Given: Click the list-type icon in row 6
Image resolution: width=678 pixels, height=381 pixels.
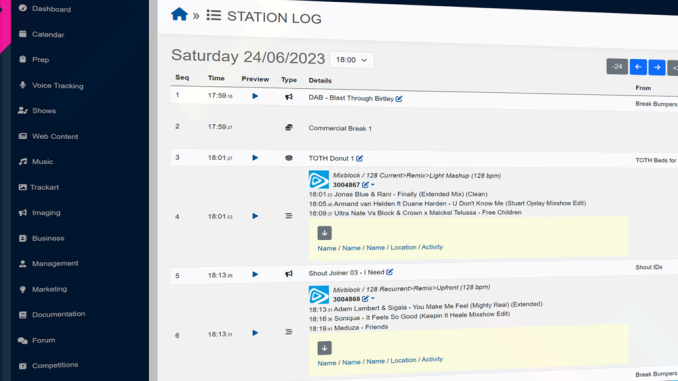Looking at the screenshot, I should (x=288, y=332).
